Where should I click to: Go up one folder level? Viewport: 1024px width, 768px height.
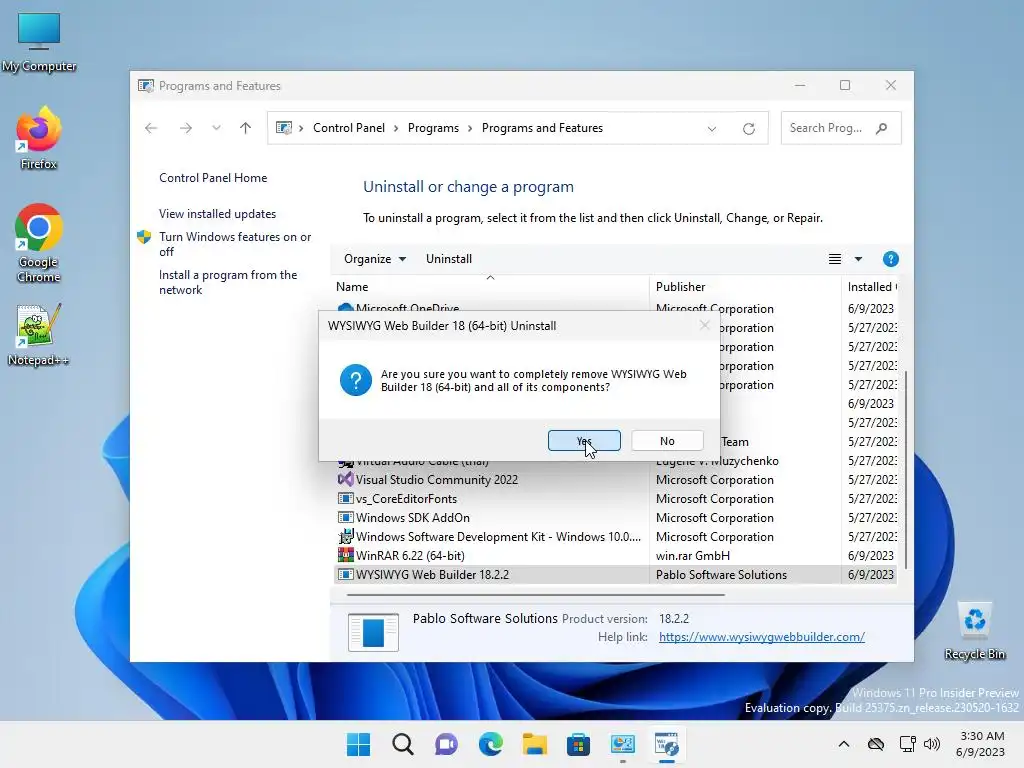[246, 128]
